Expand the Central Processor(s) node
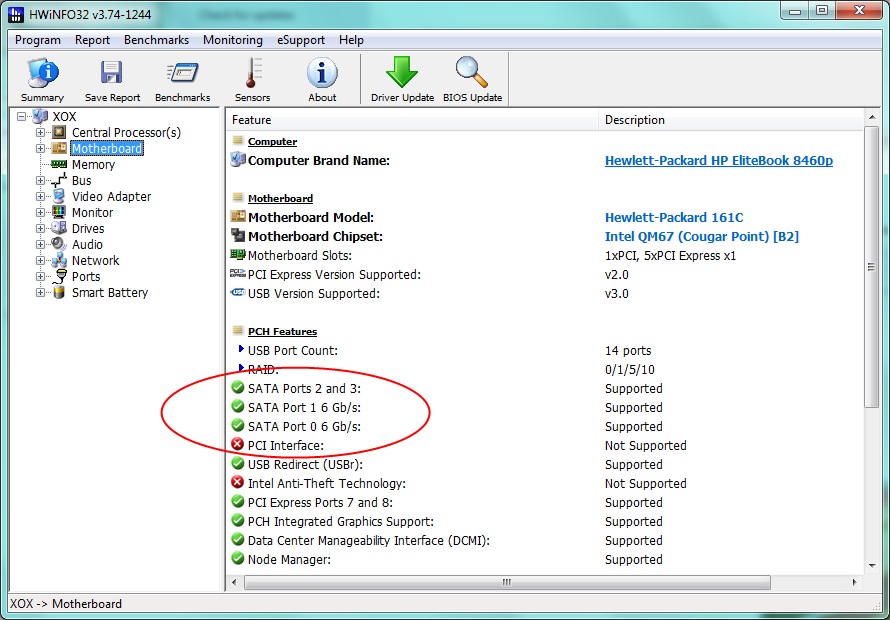The height and width of the screenshot is (620, 890). click(40, 132)
